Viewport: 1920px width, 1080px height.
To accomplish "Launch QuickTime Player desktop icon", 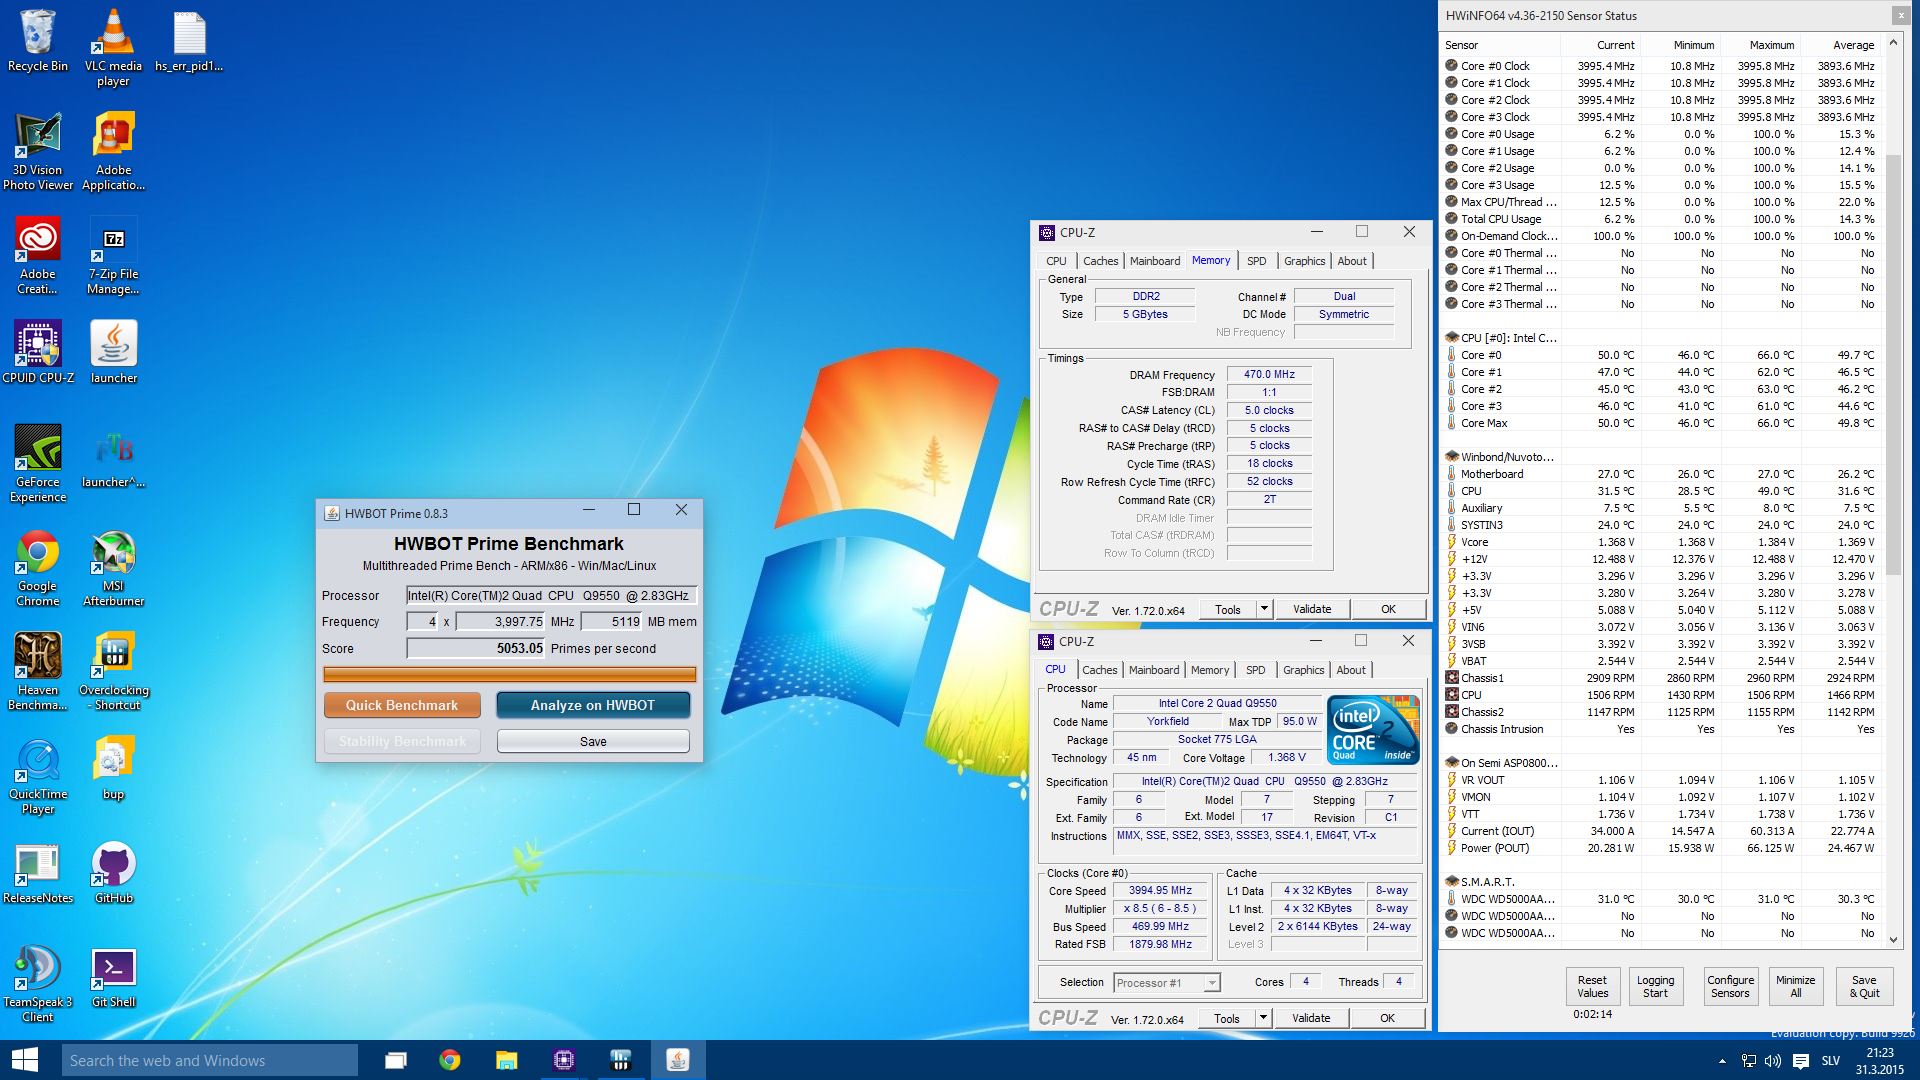I will coord(38,776).
